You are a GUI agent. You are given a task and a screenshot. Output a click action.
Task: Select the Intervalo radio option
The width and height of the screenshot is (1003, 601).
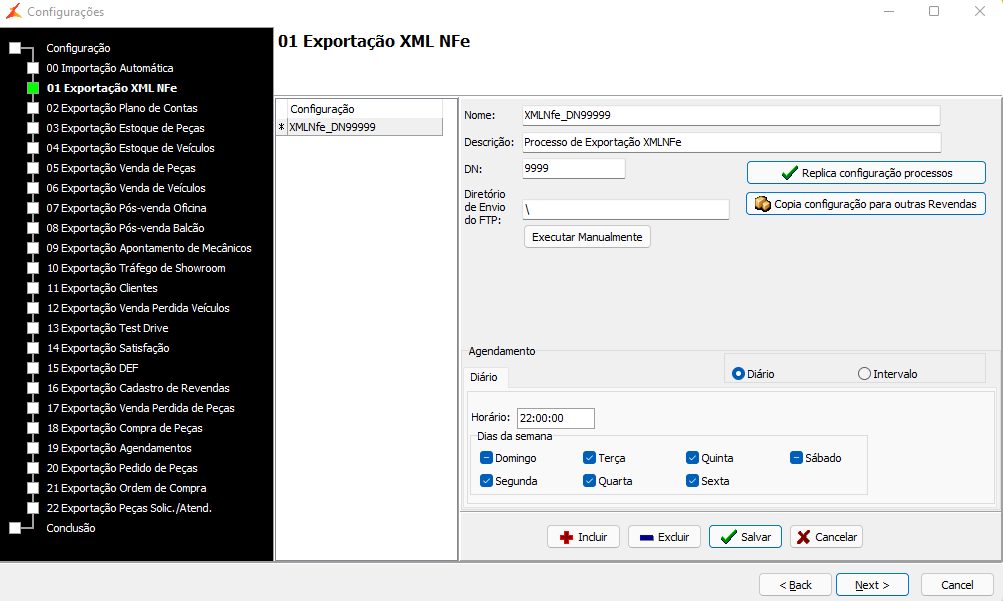(864, 374)
